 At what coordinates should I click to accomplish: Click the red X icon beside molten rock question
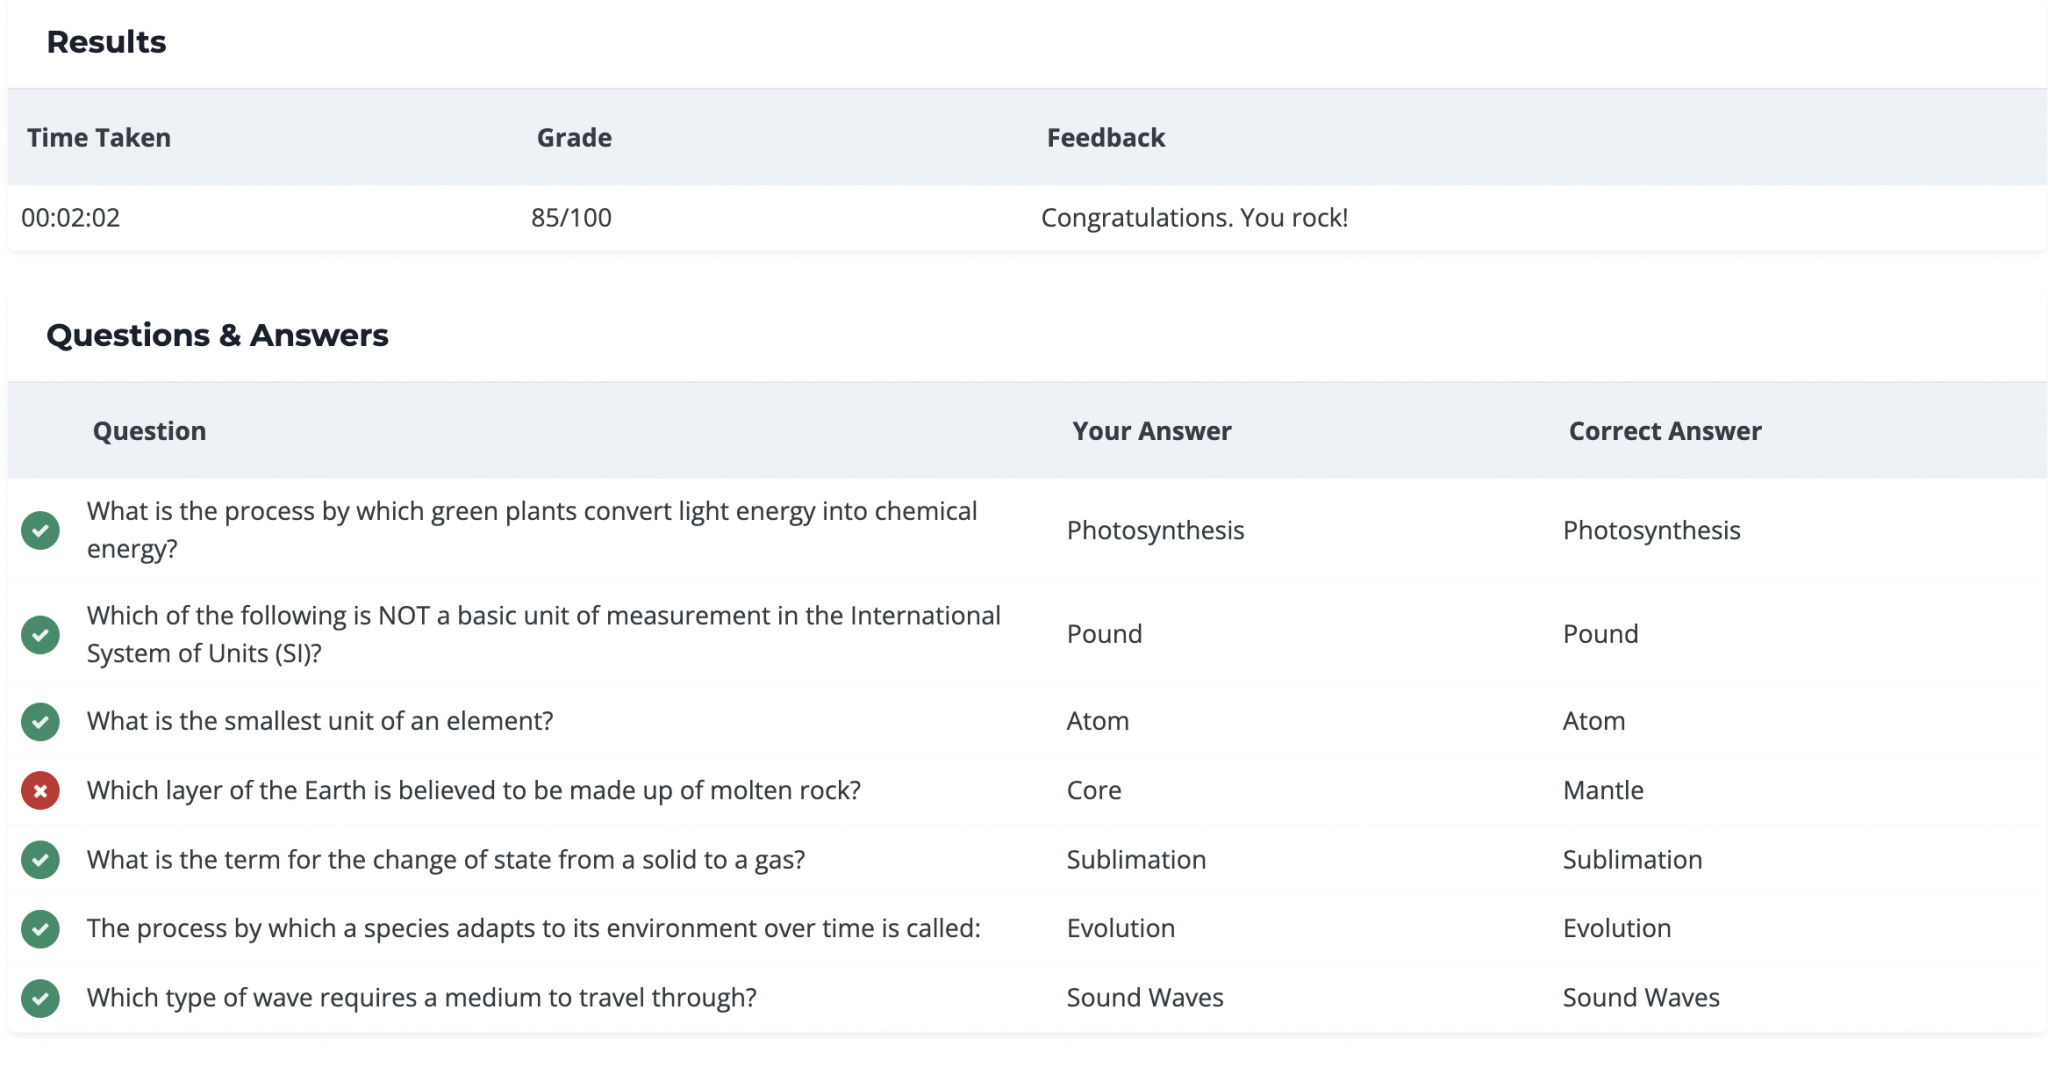[x=40, y=790]
